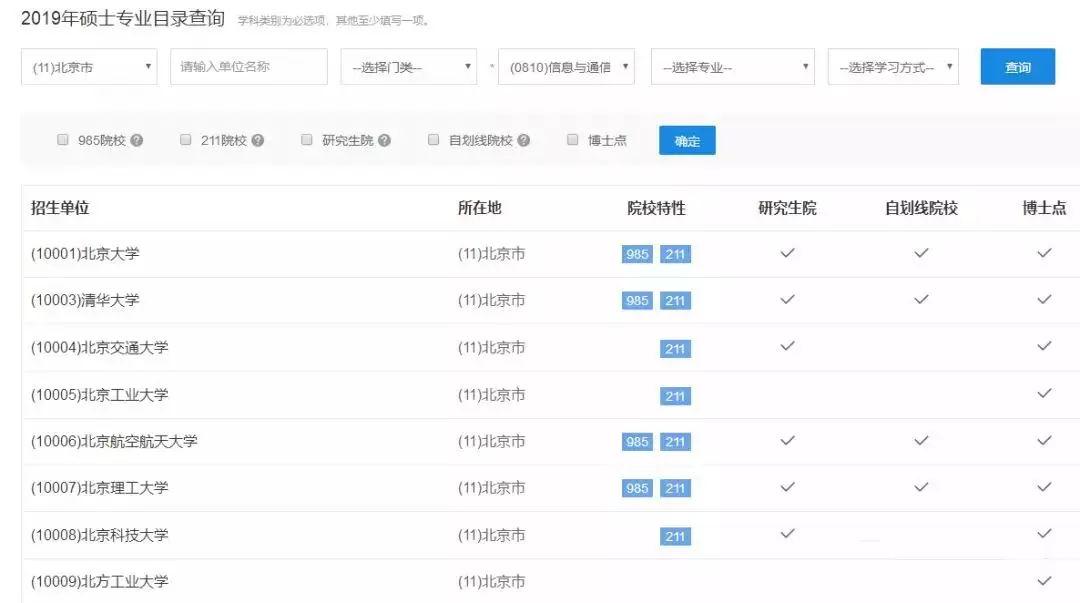Click help icon next to 自划线院校 filter
Screen dimensions: 1080x603
click(x=523, y=141)
